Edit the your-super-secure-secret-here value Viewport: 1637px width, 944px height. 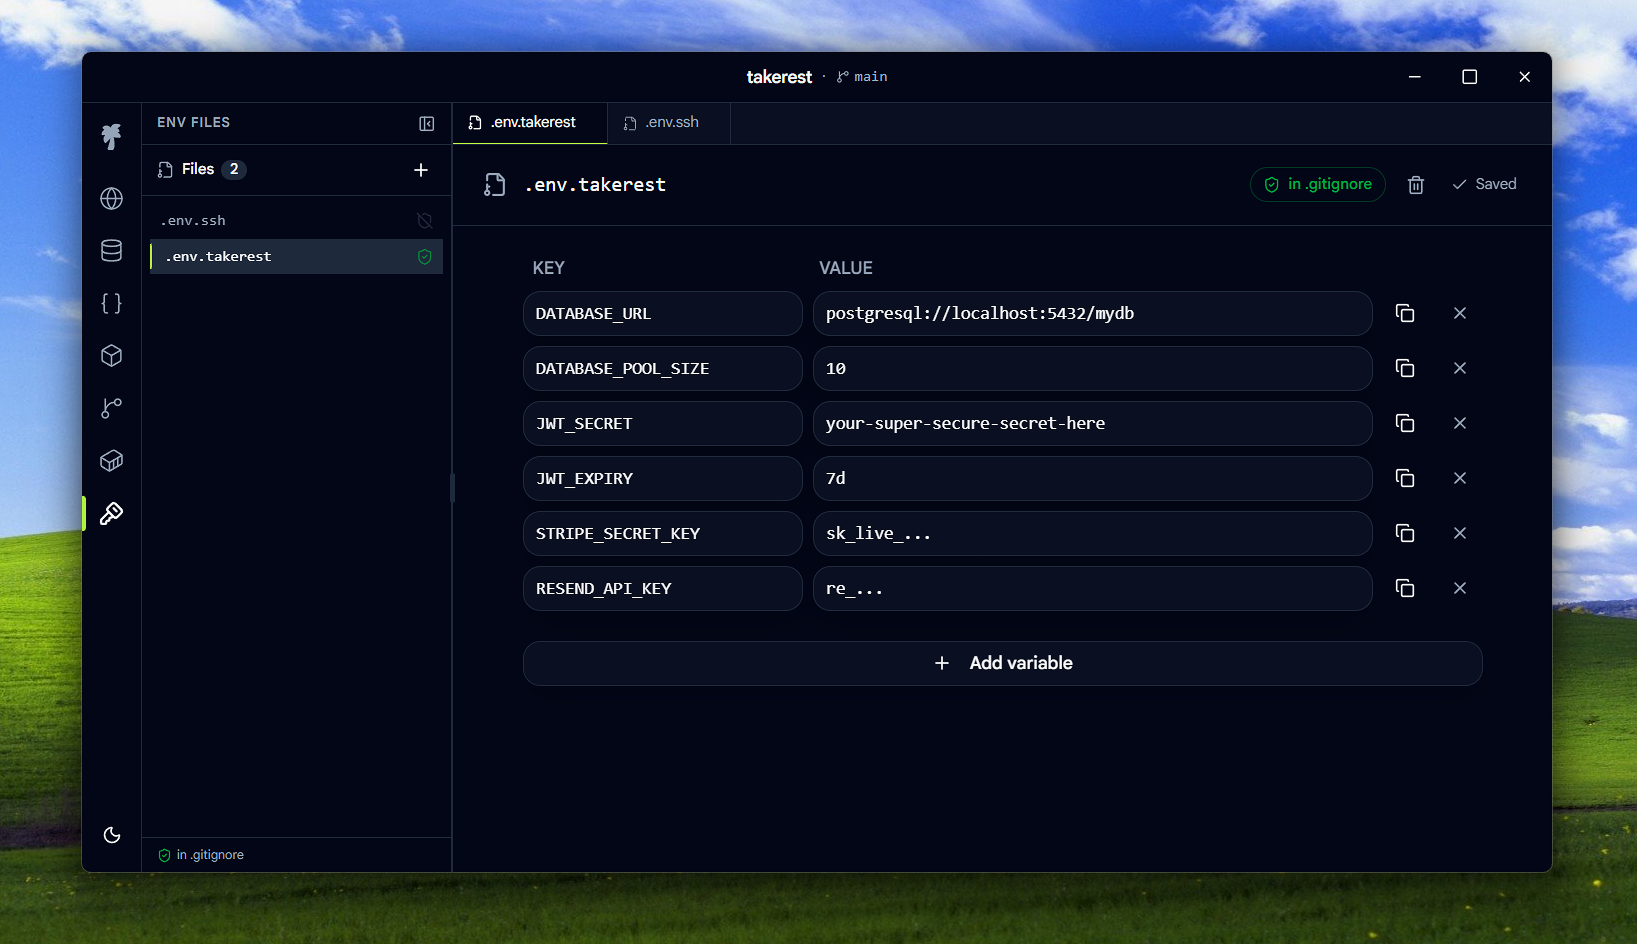[1092, 424]
